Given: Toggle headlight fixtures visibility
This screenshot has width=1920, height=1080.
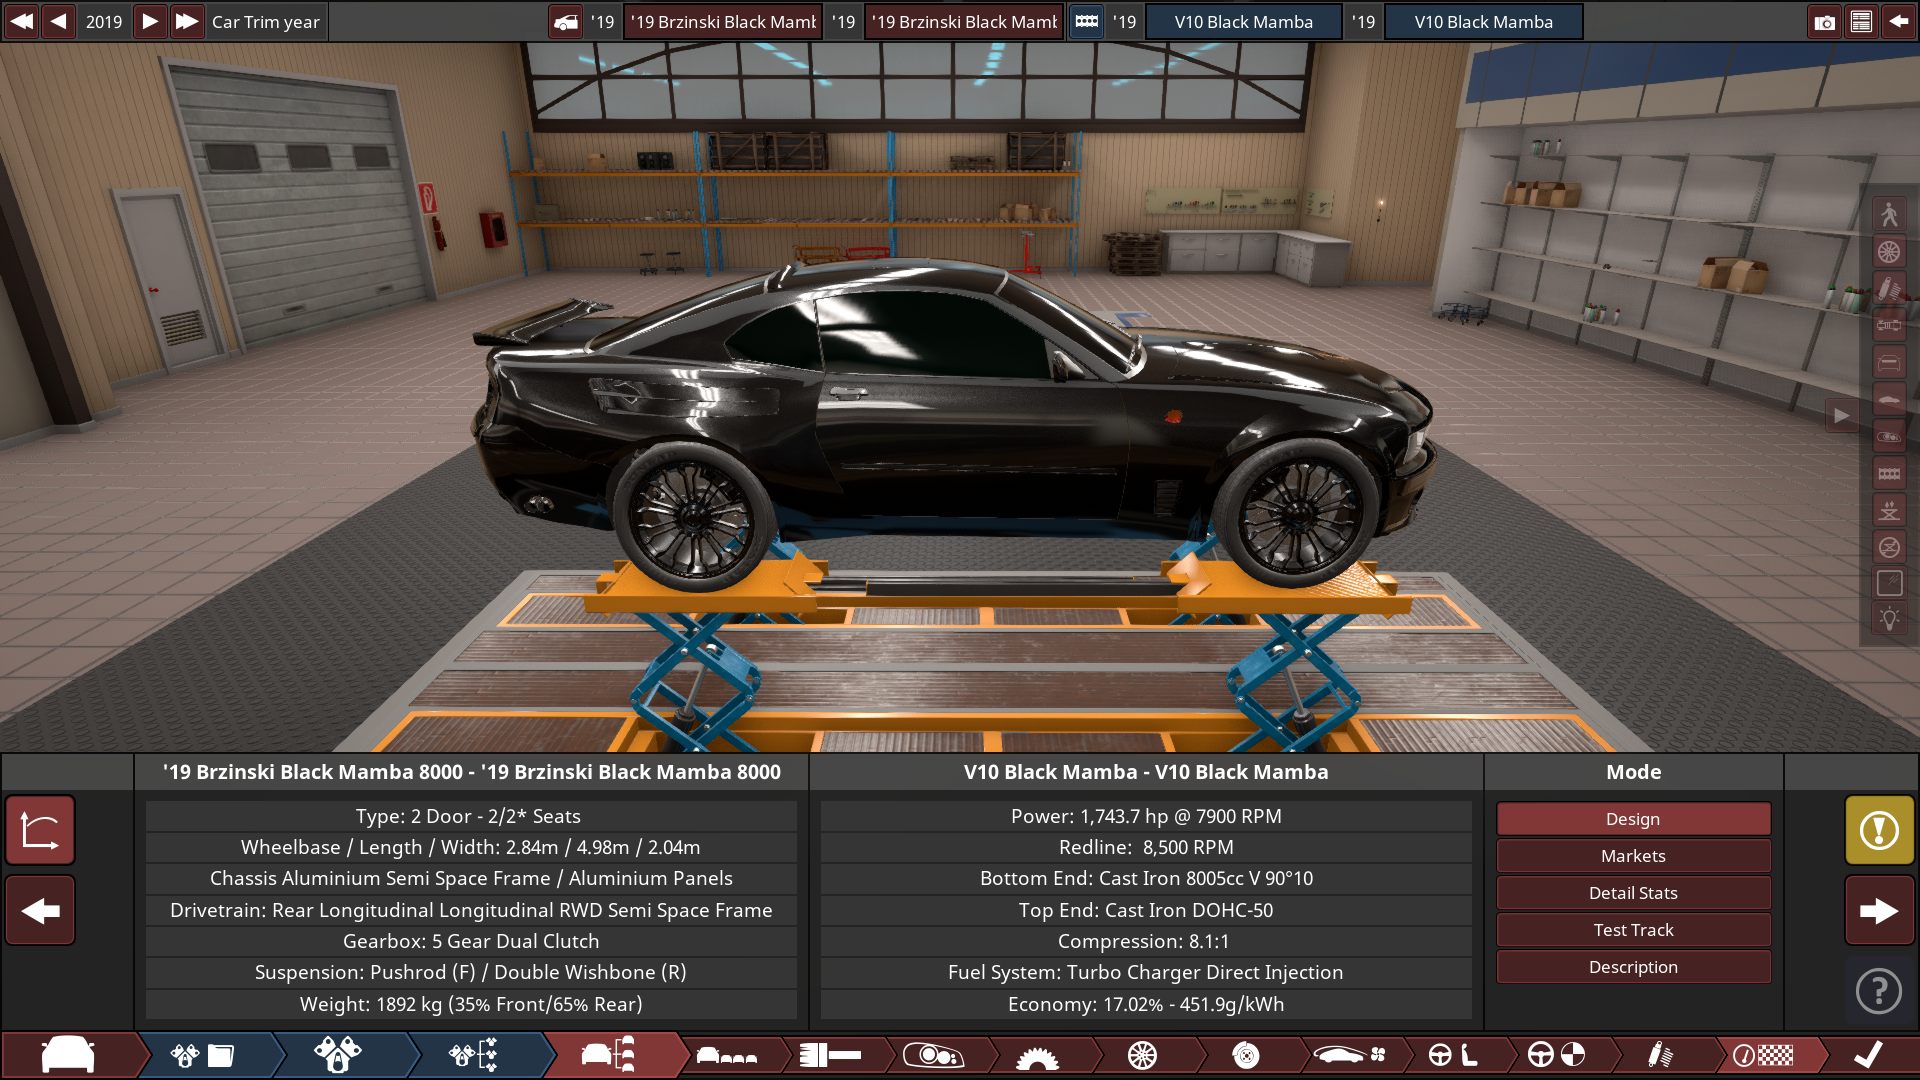Looking at the screenshot, I should [1889, 436].
